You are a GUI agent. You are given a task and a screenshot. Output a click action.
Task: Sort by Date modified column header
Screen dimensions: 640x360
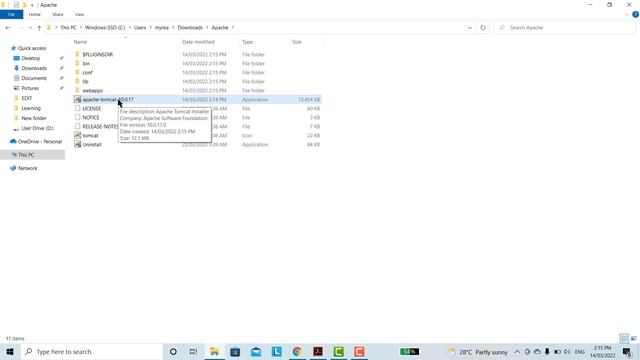tap(198, 42)
